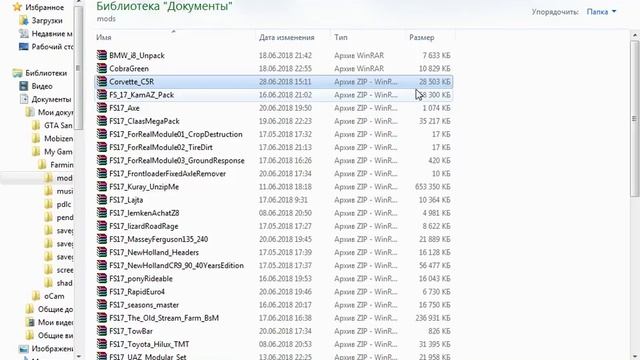640x360 pixels.
Task: Select file FS17_NewHollandCR9_90_40YearsEdition
Action: 176,265
